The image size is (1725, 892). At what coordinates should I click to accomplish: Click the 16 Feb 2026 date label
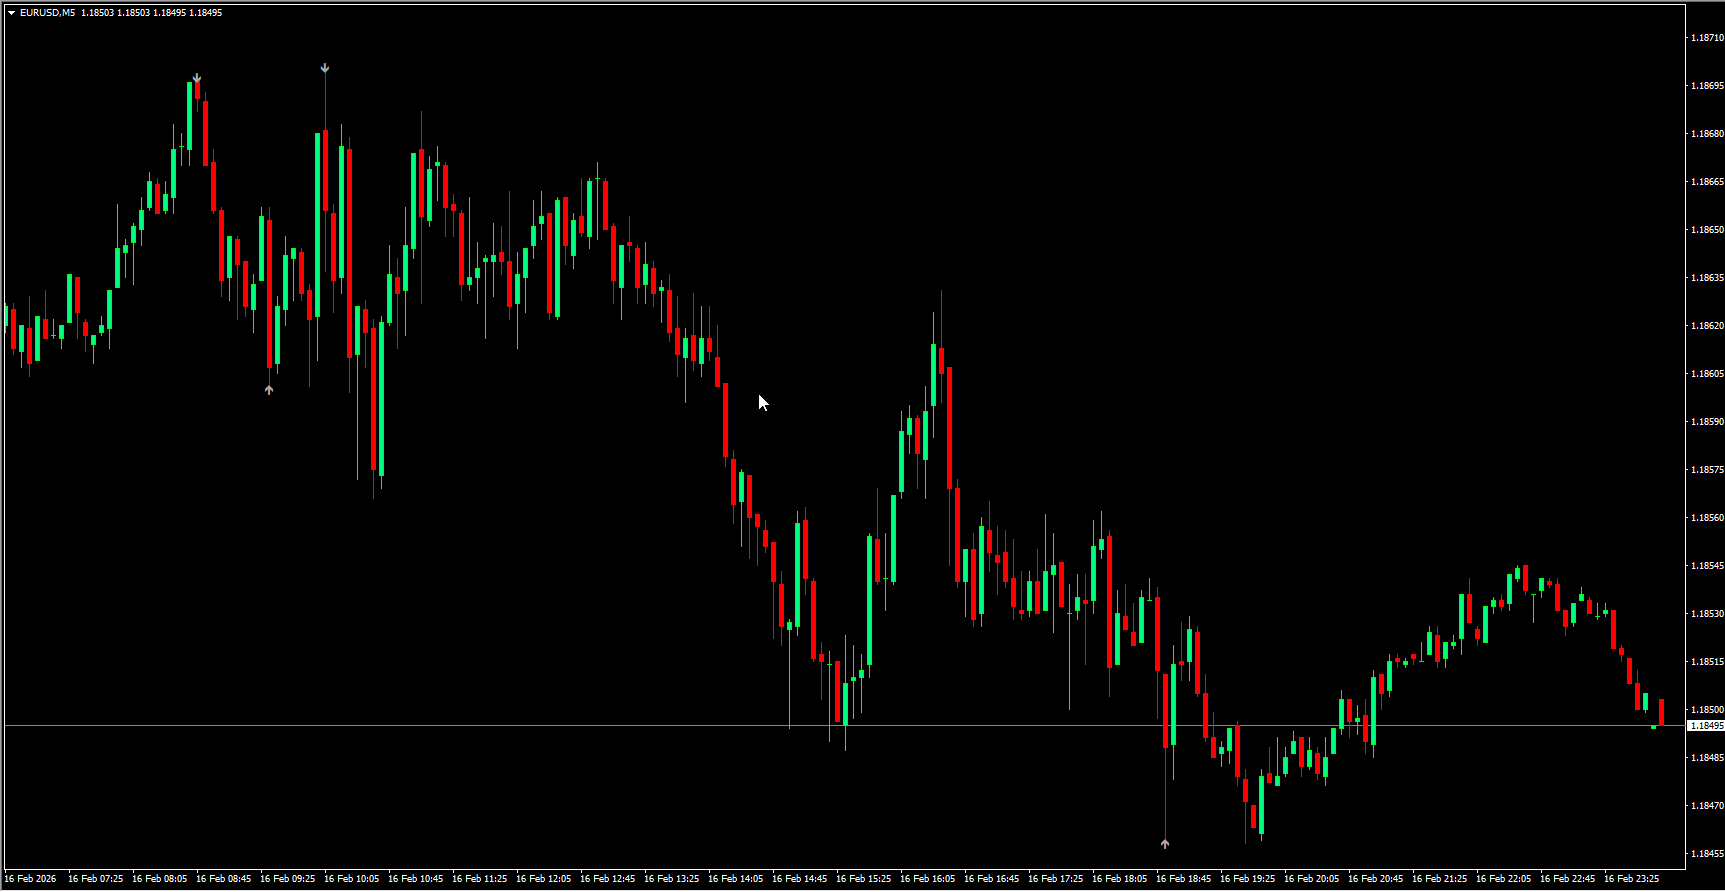click(30, 879)
